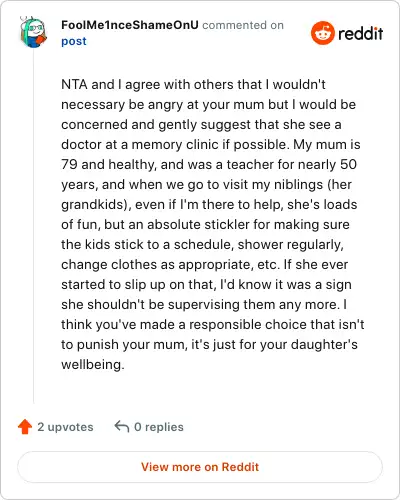Click the final word "wellbeing." in comment
Viewport: 400px width, 500px height.
pos(93,364)
